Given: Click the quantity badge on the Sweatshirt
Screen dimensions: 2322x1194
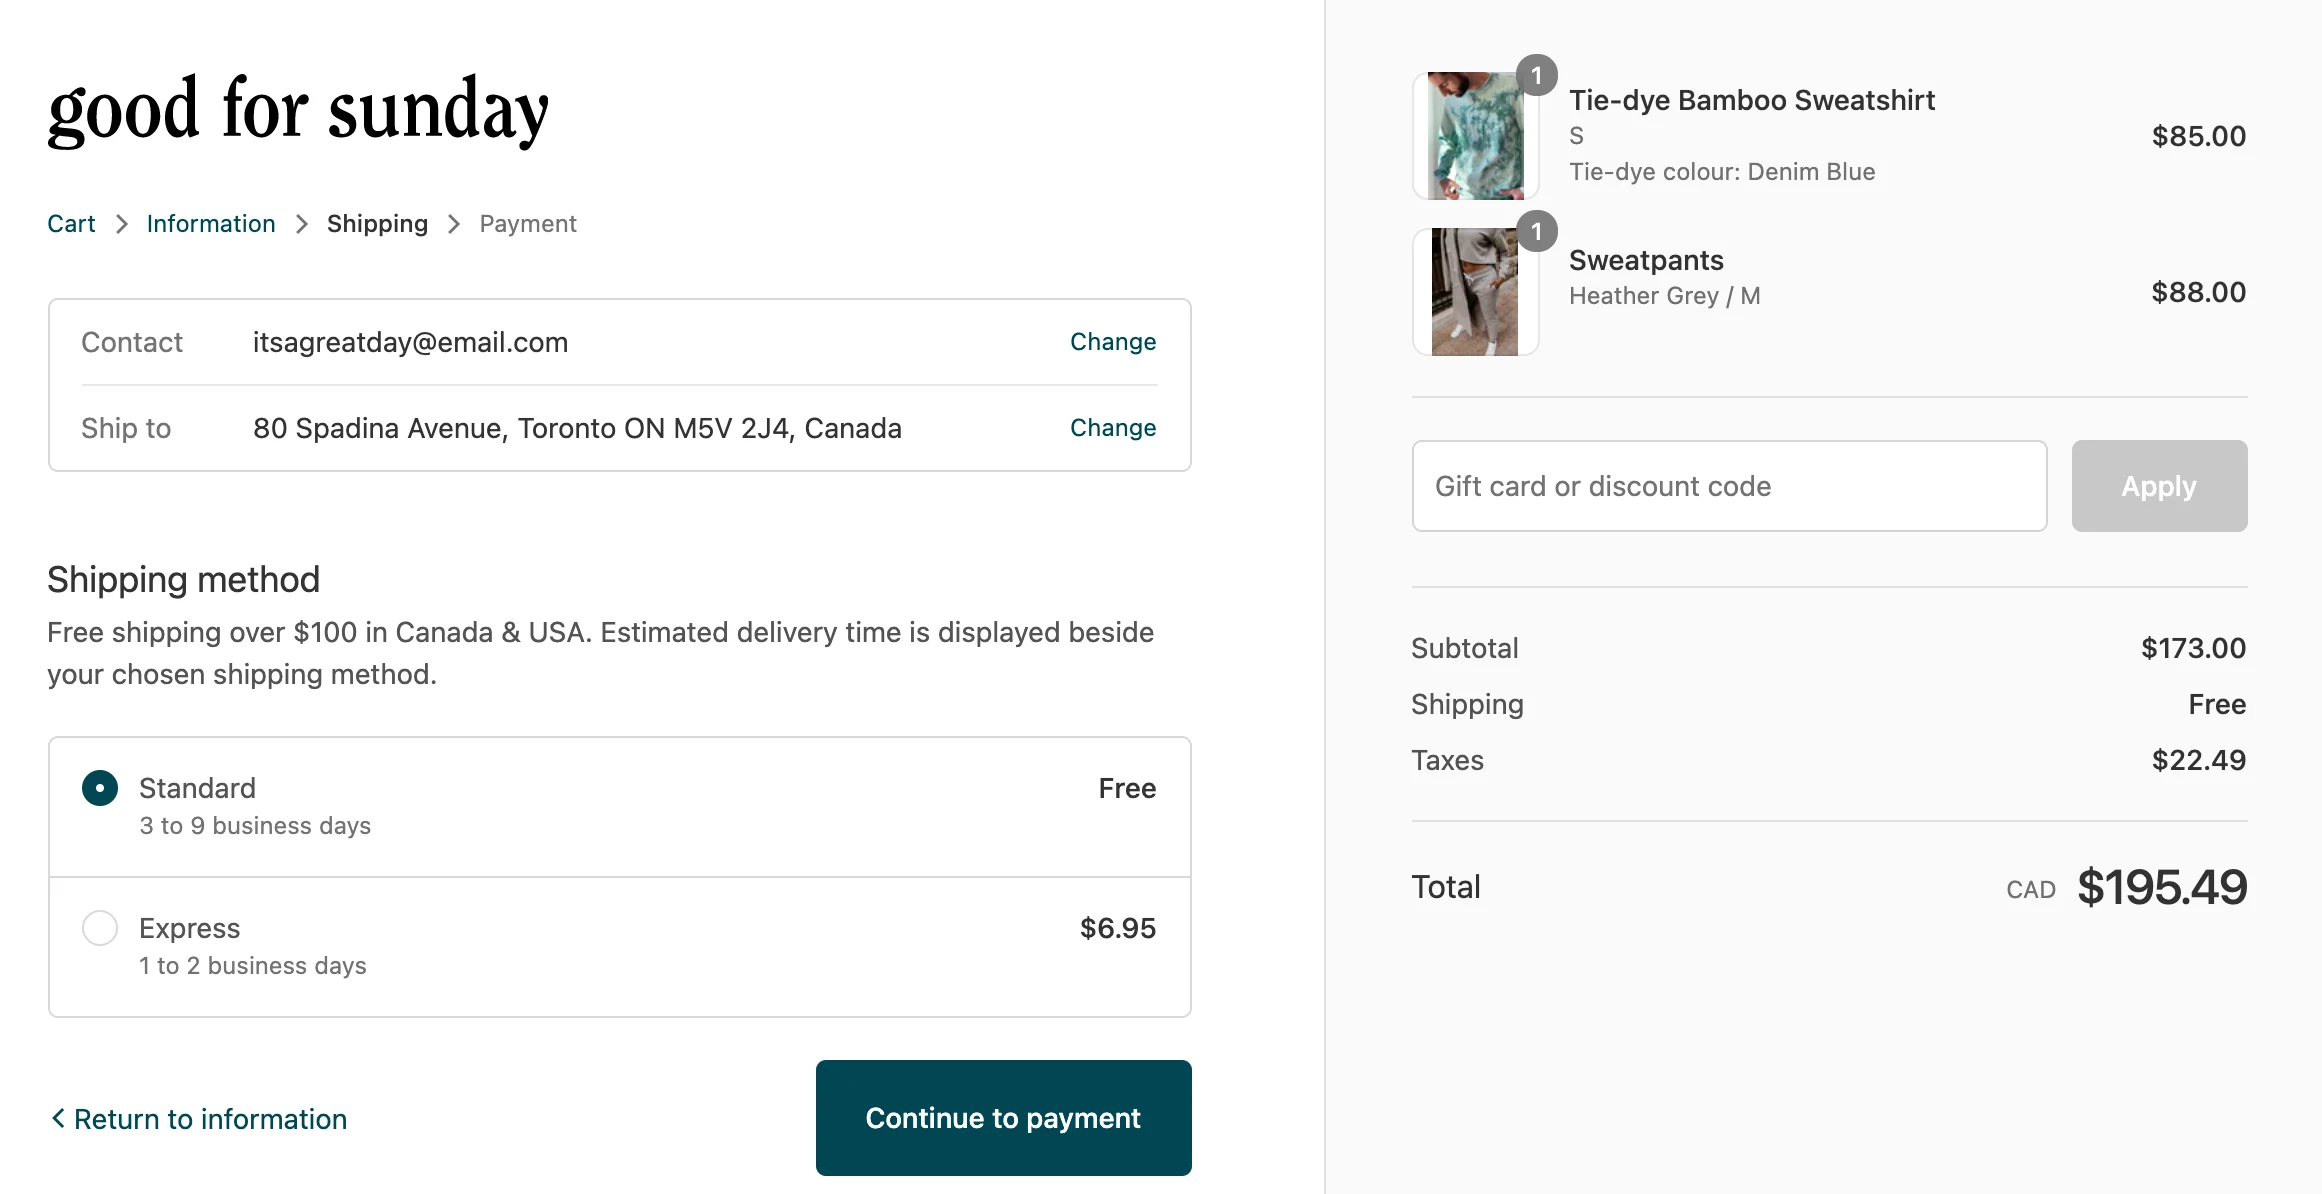Looking at the screenshot, I should point(1537,76).
